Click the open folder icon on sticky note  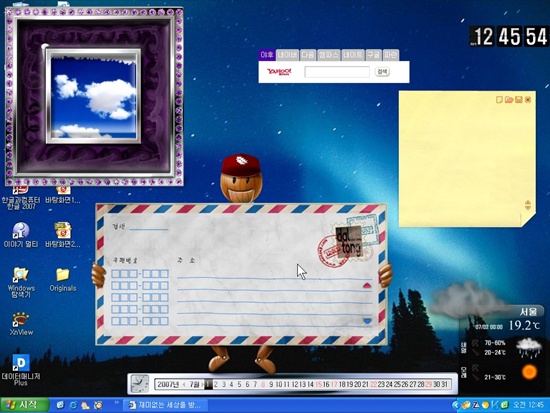pyautogui.click(x=509, y=100)
